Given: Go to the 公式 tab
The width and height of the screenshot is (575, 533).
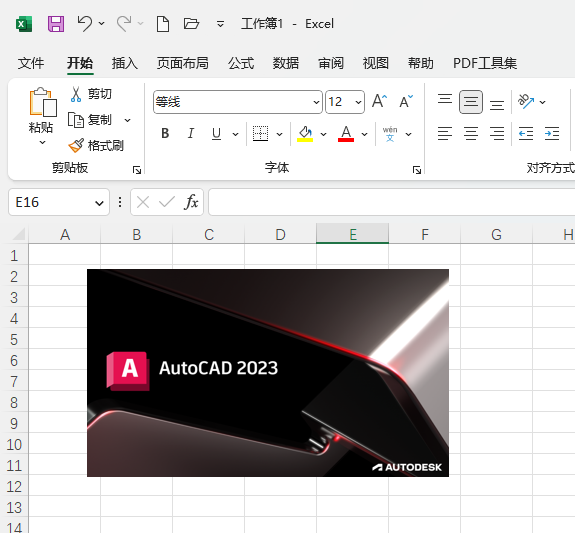Looking at the screenshot, I should tap(241, 63).
